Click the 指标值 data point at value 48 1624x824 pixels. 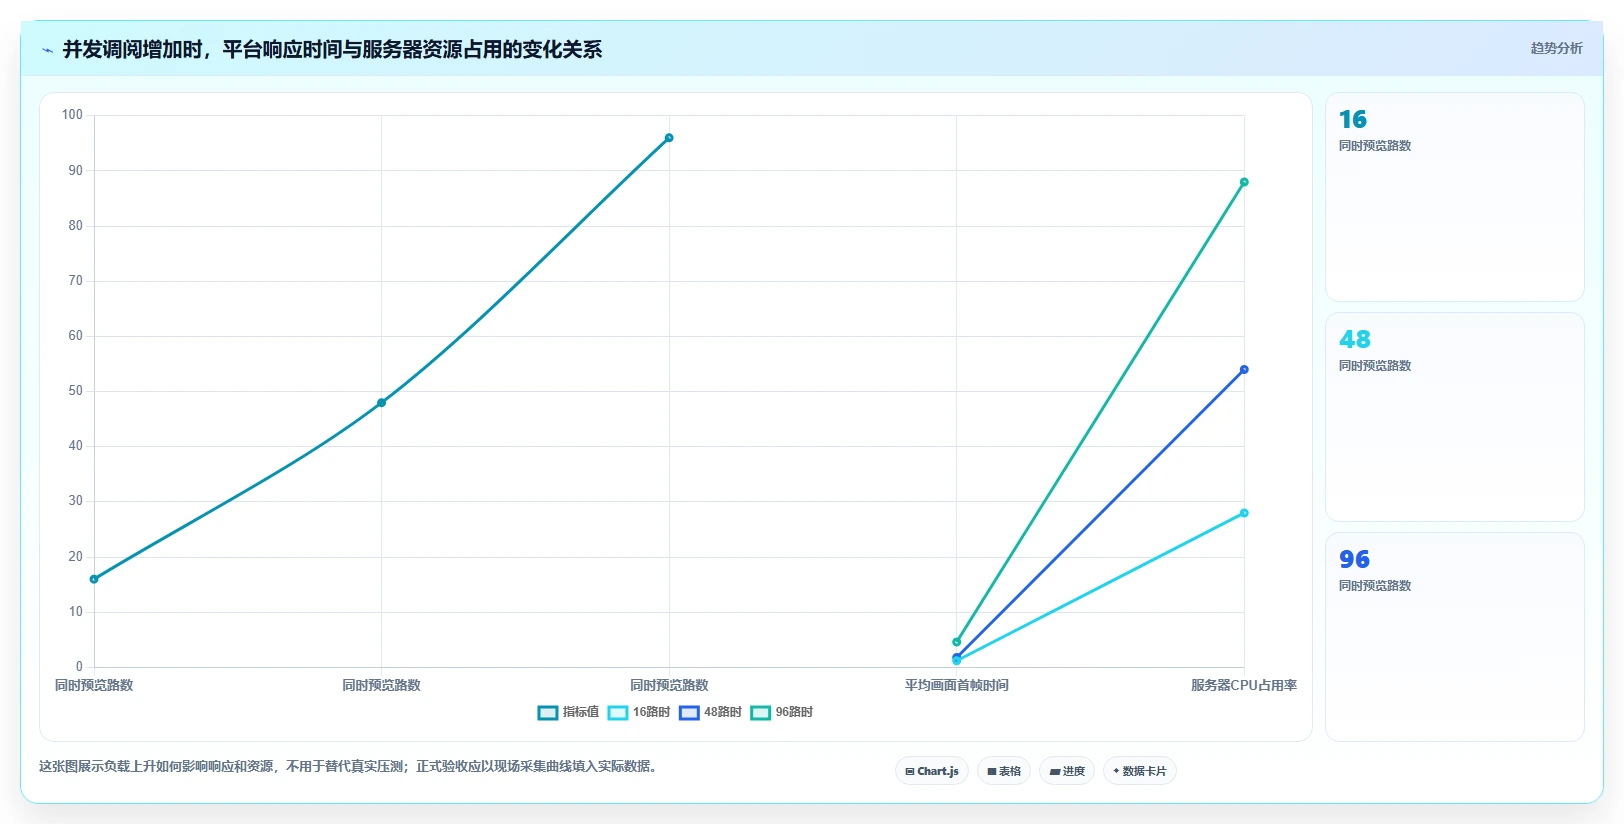pos(381,403)
